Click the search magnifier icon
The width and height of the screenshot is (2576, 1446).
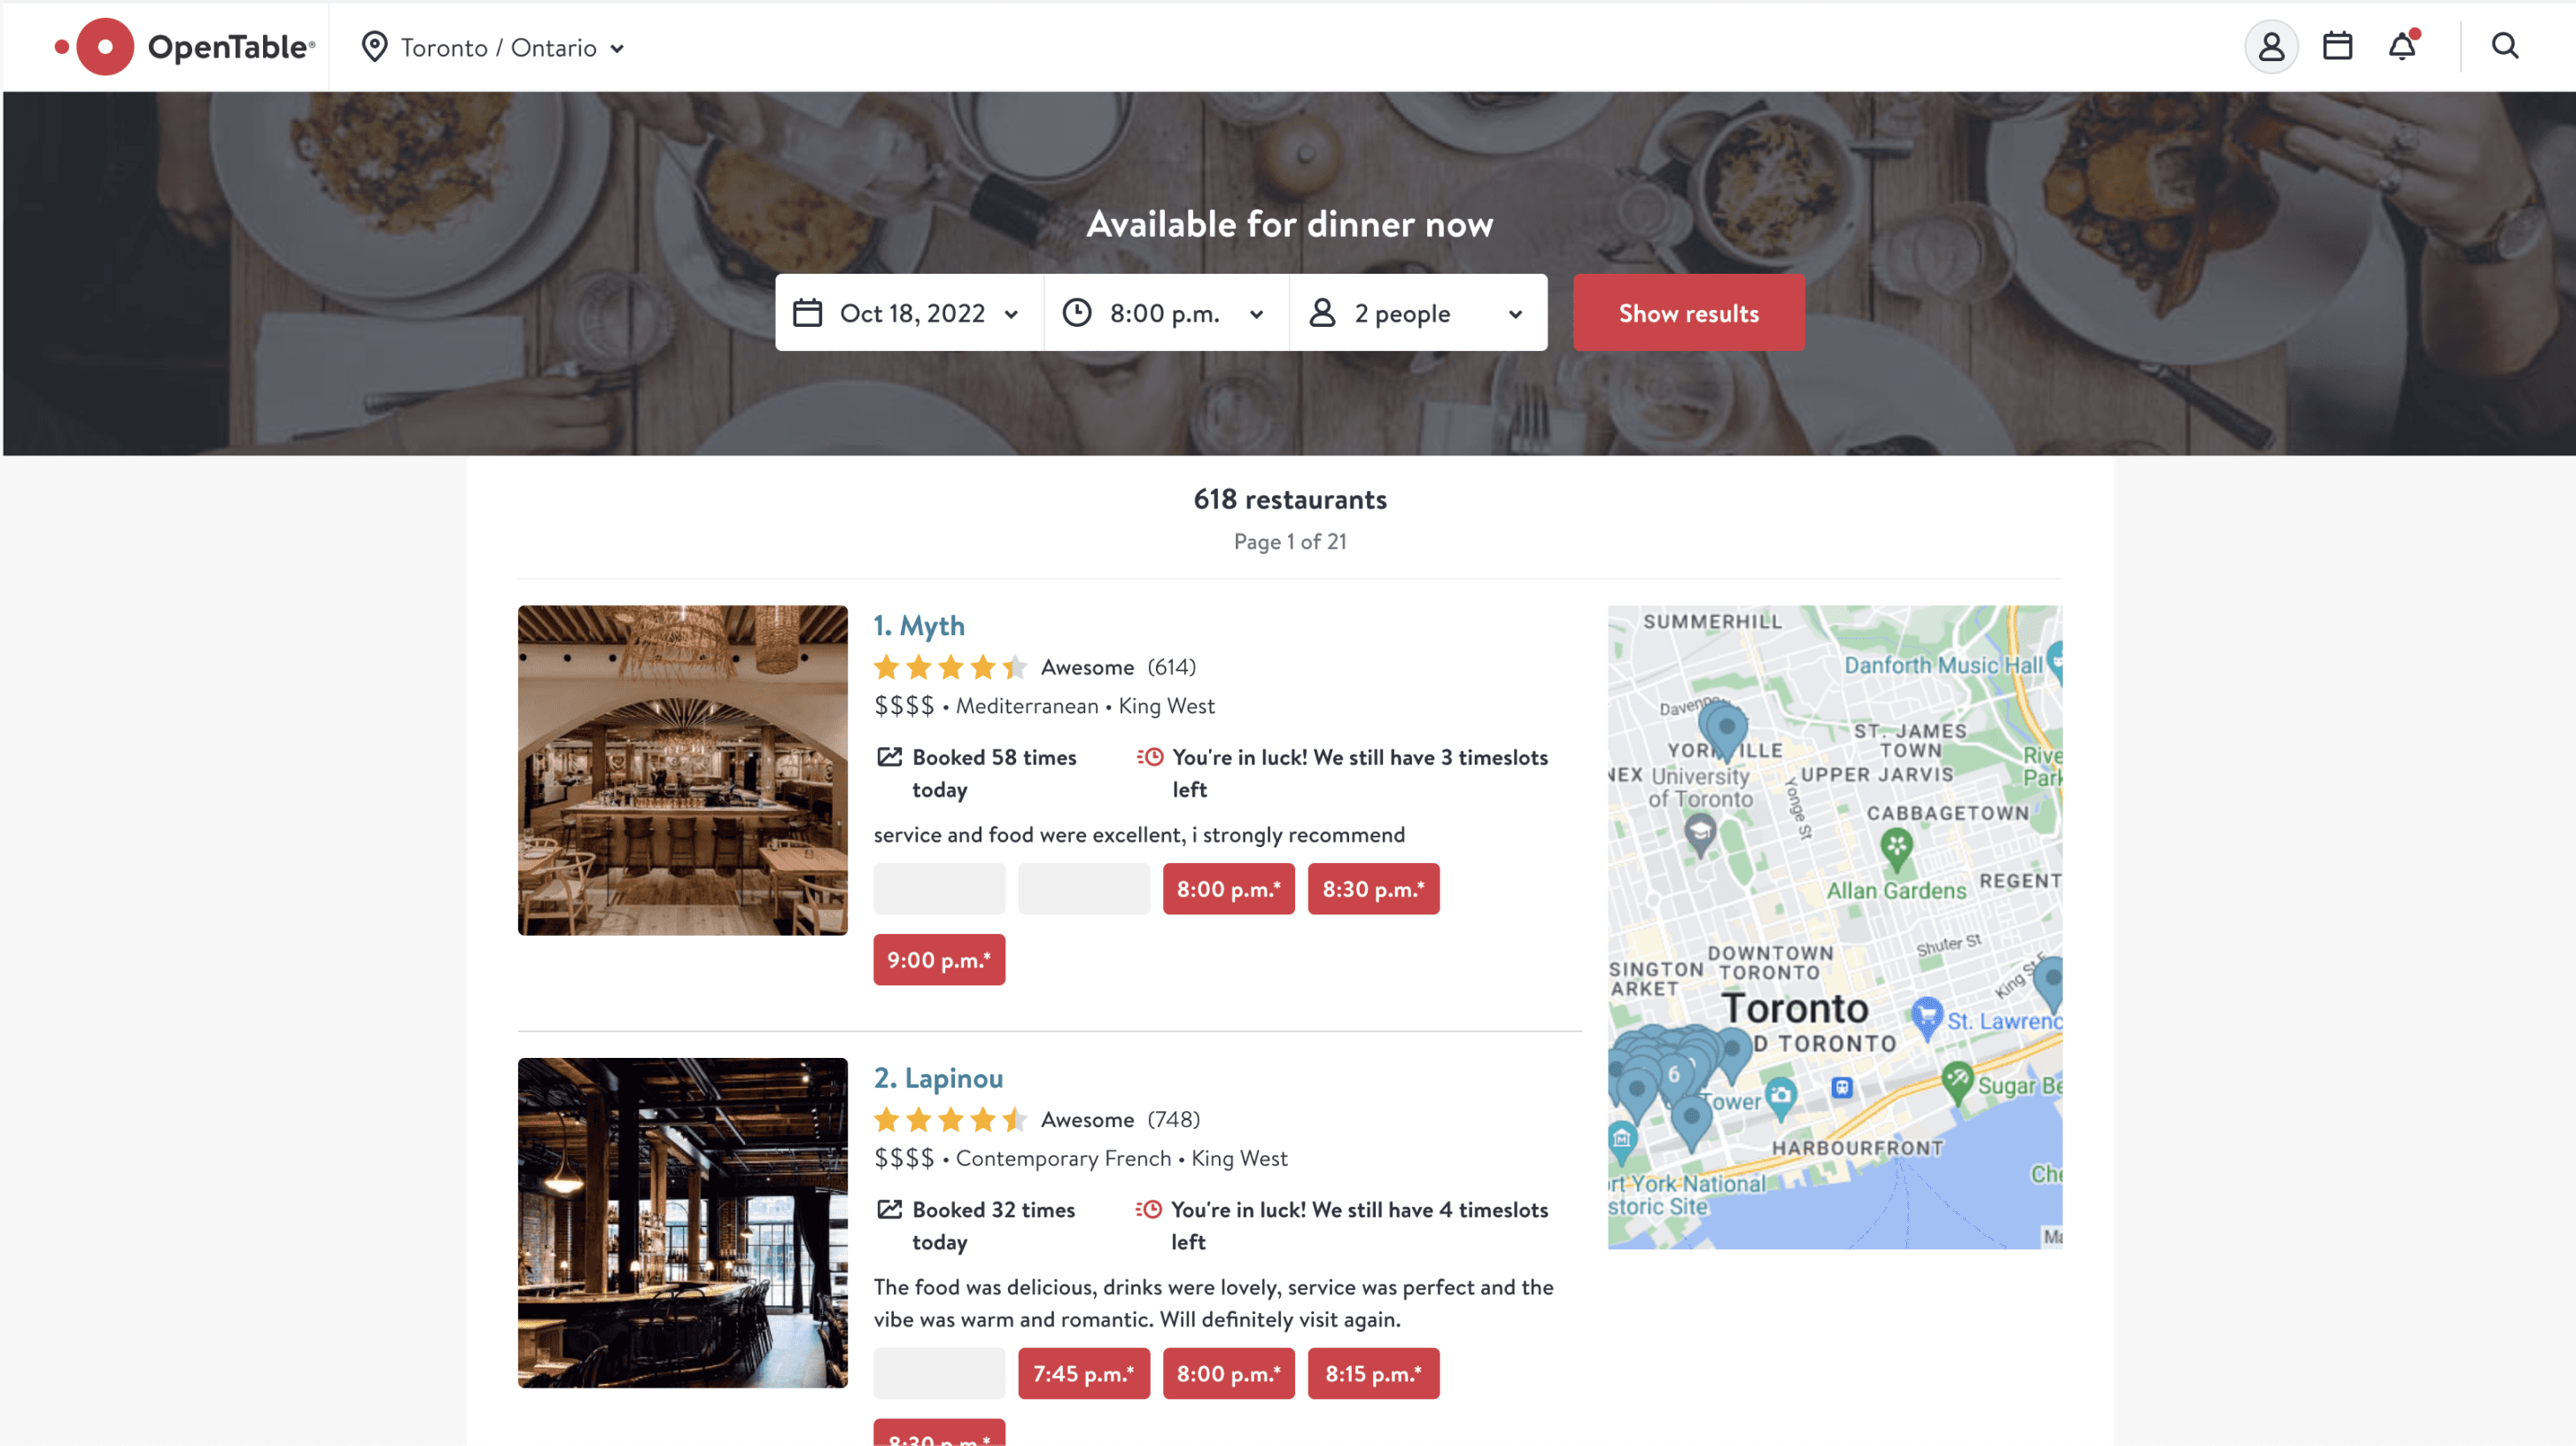(x=2504, y=46)
